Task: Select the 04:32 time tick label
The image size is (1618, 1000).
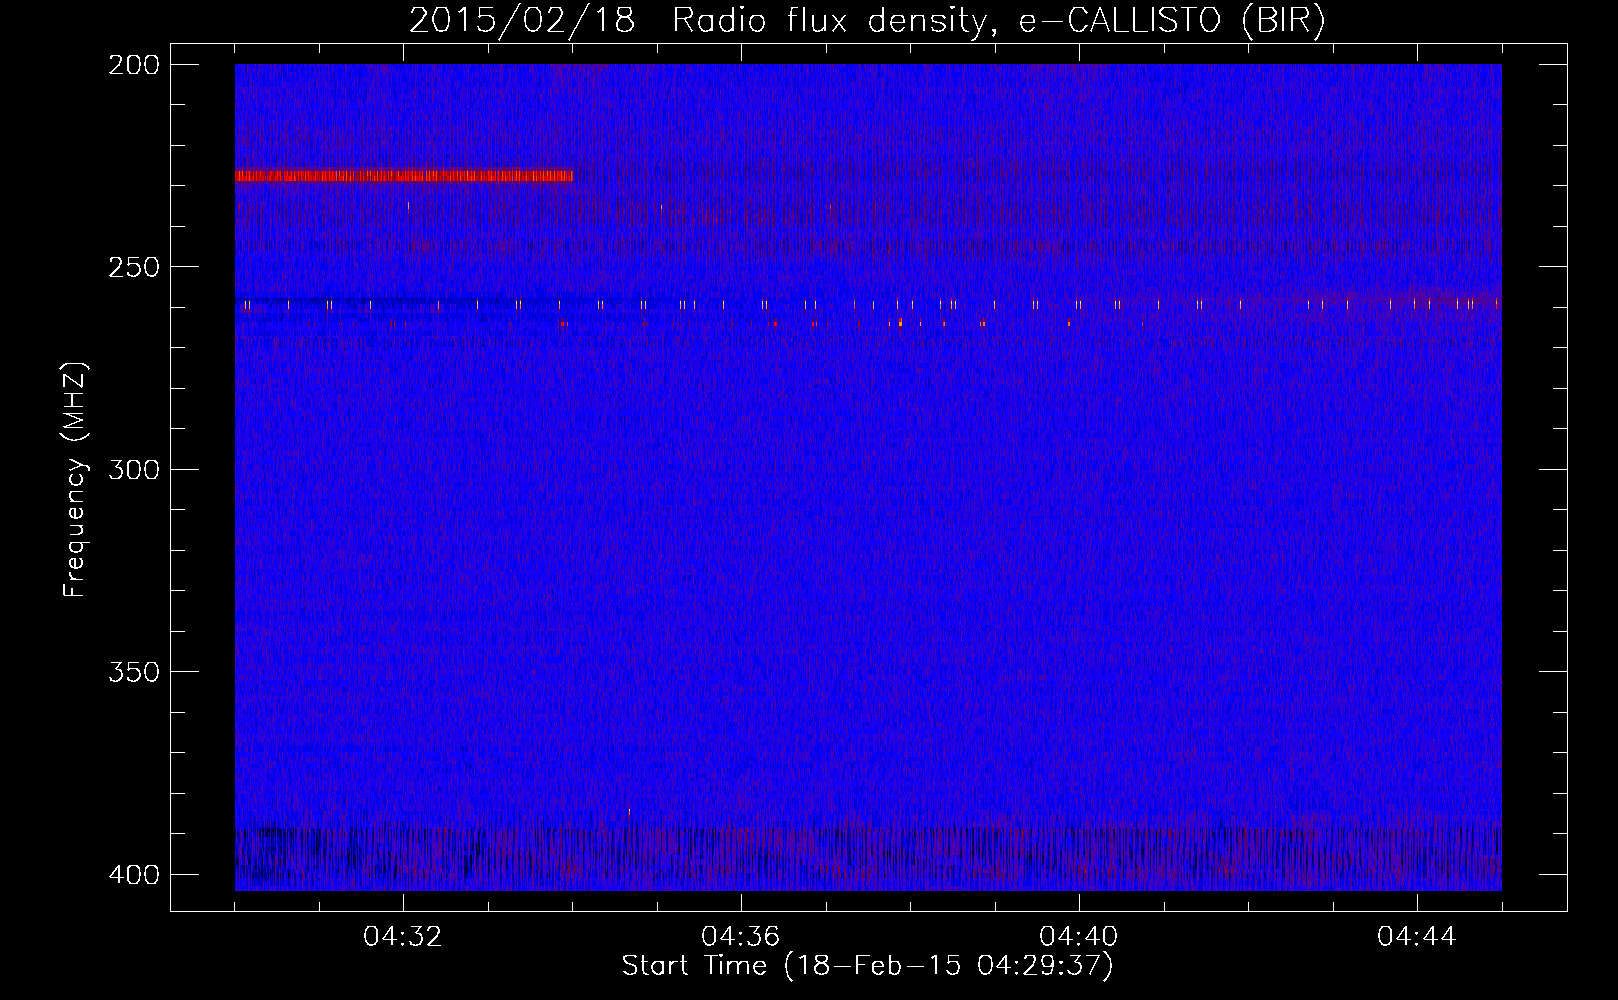Action: [403, 937]
